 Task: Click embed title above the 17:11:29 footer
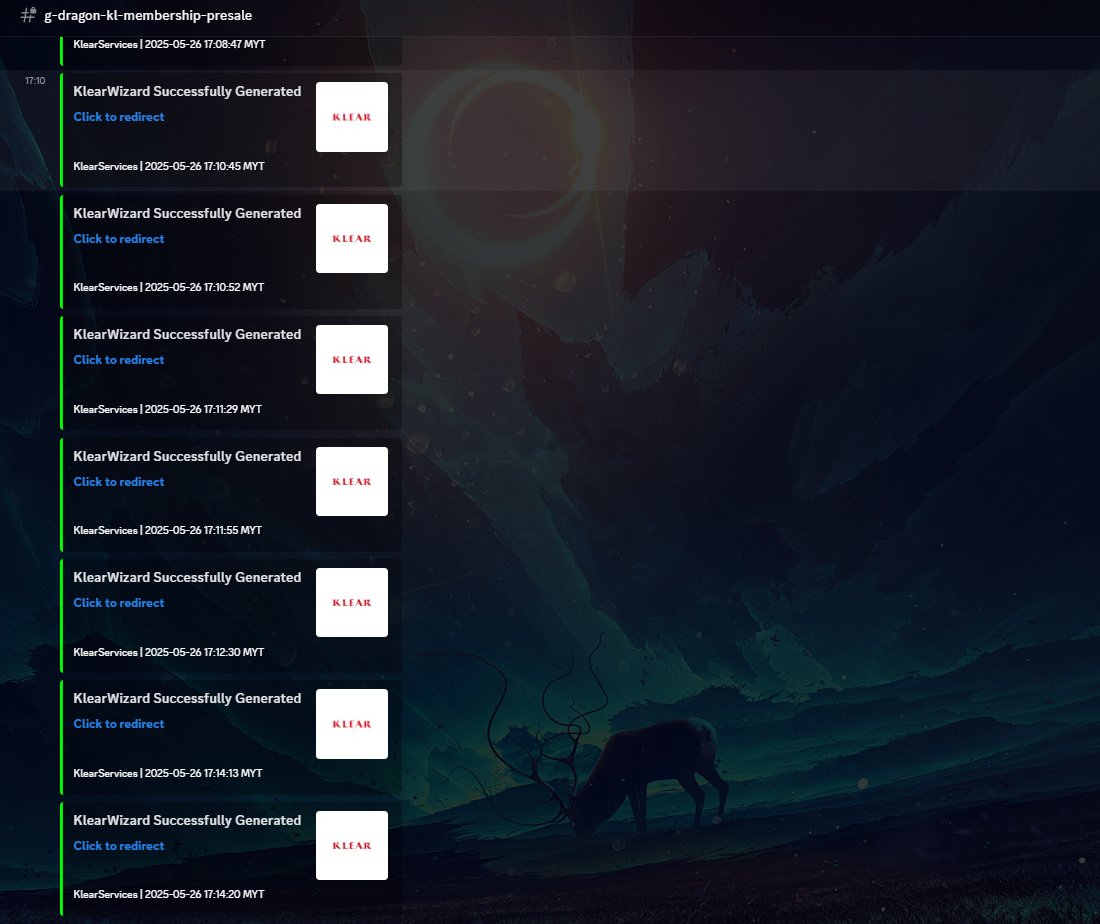(x=187, y=334)
